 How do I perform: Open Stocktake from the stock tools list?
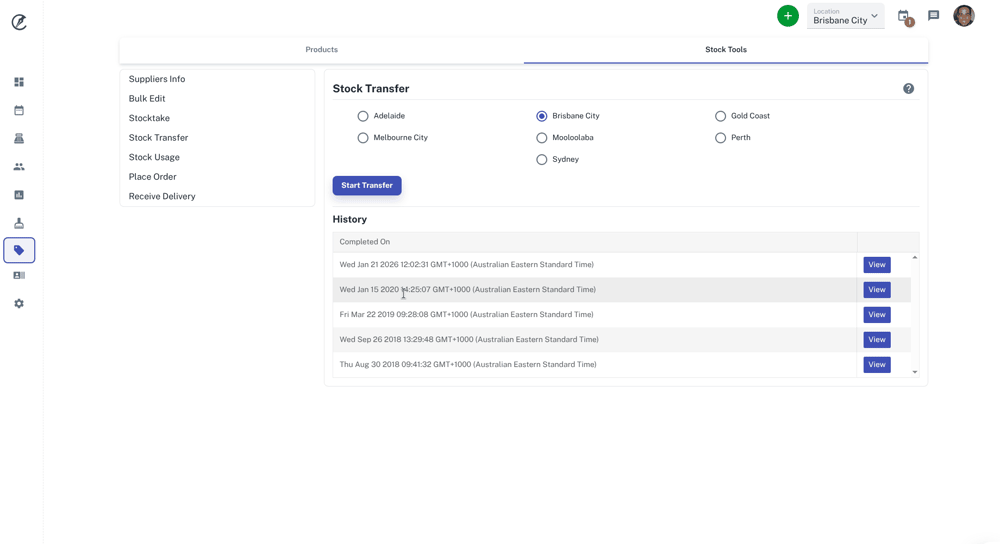coord(149,118)
